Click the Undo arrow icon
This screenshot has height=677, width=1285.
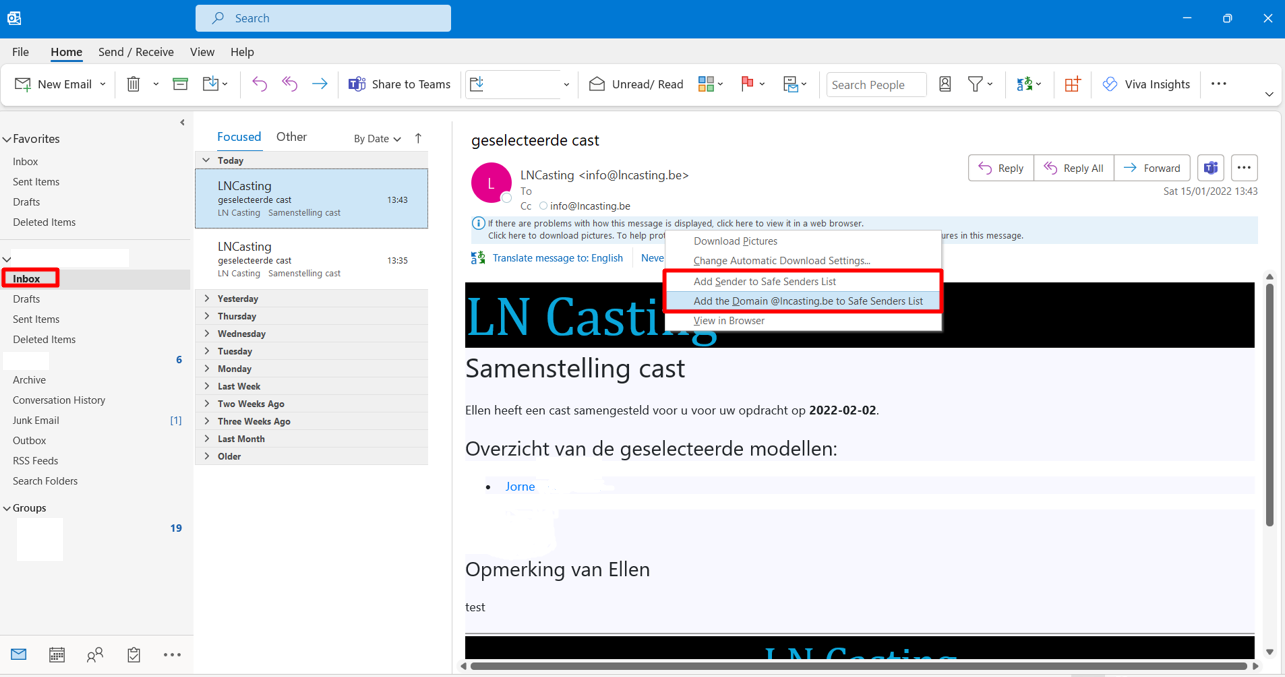pos(259,85)
